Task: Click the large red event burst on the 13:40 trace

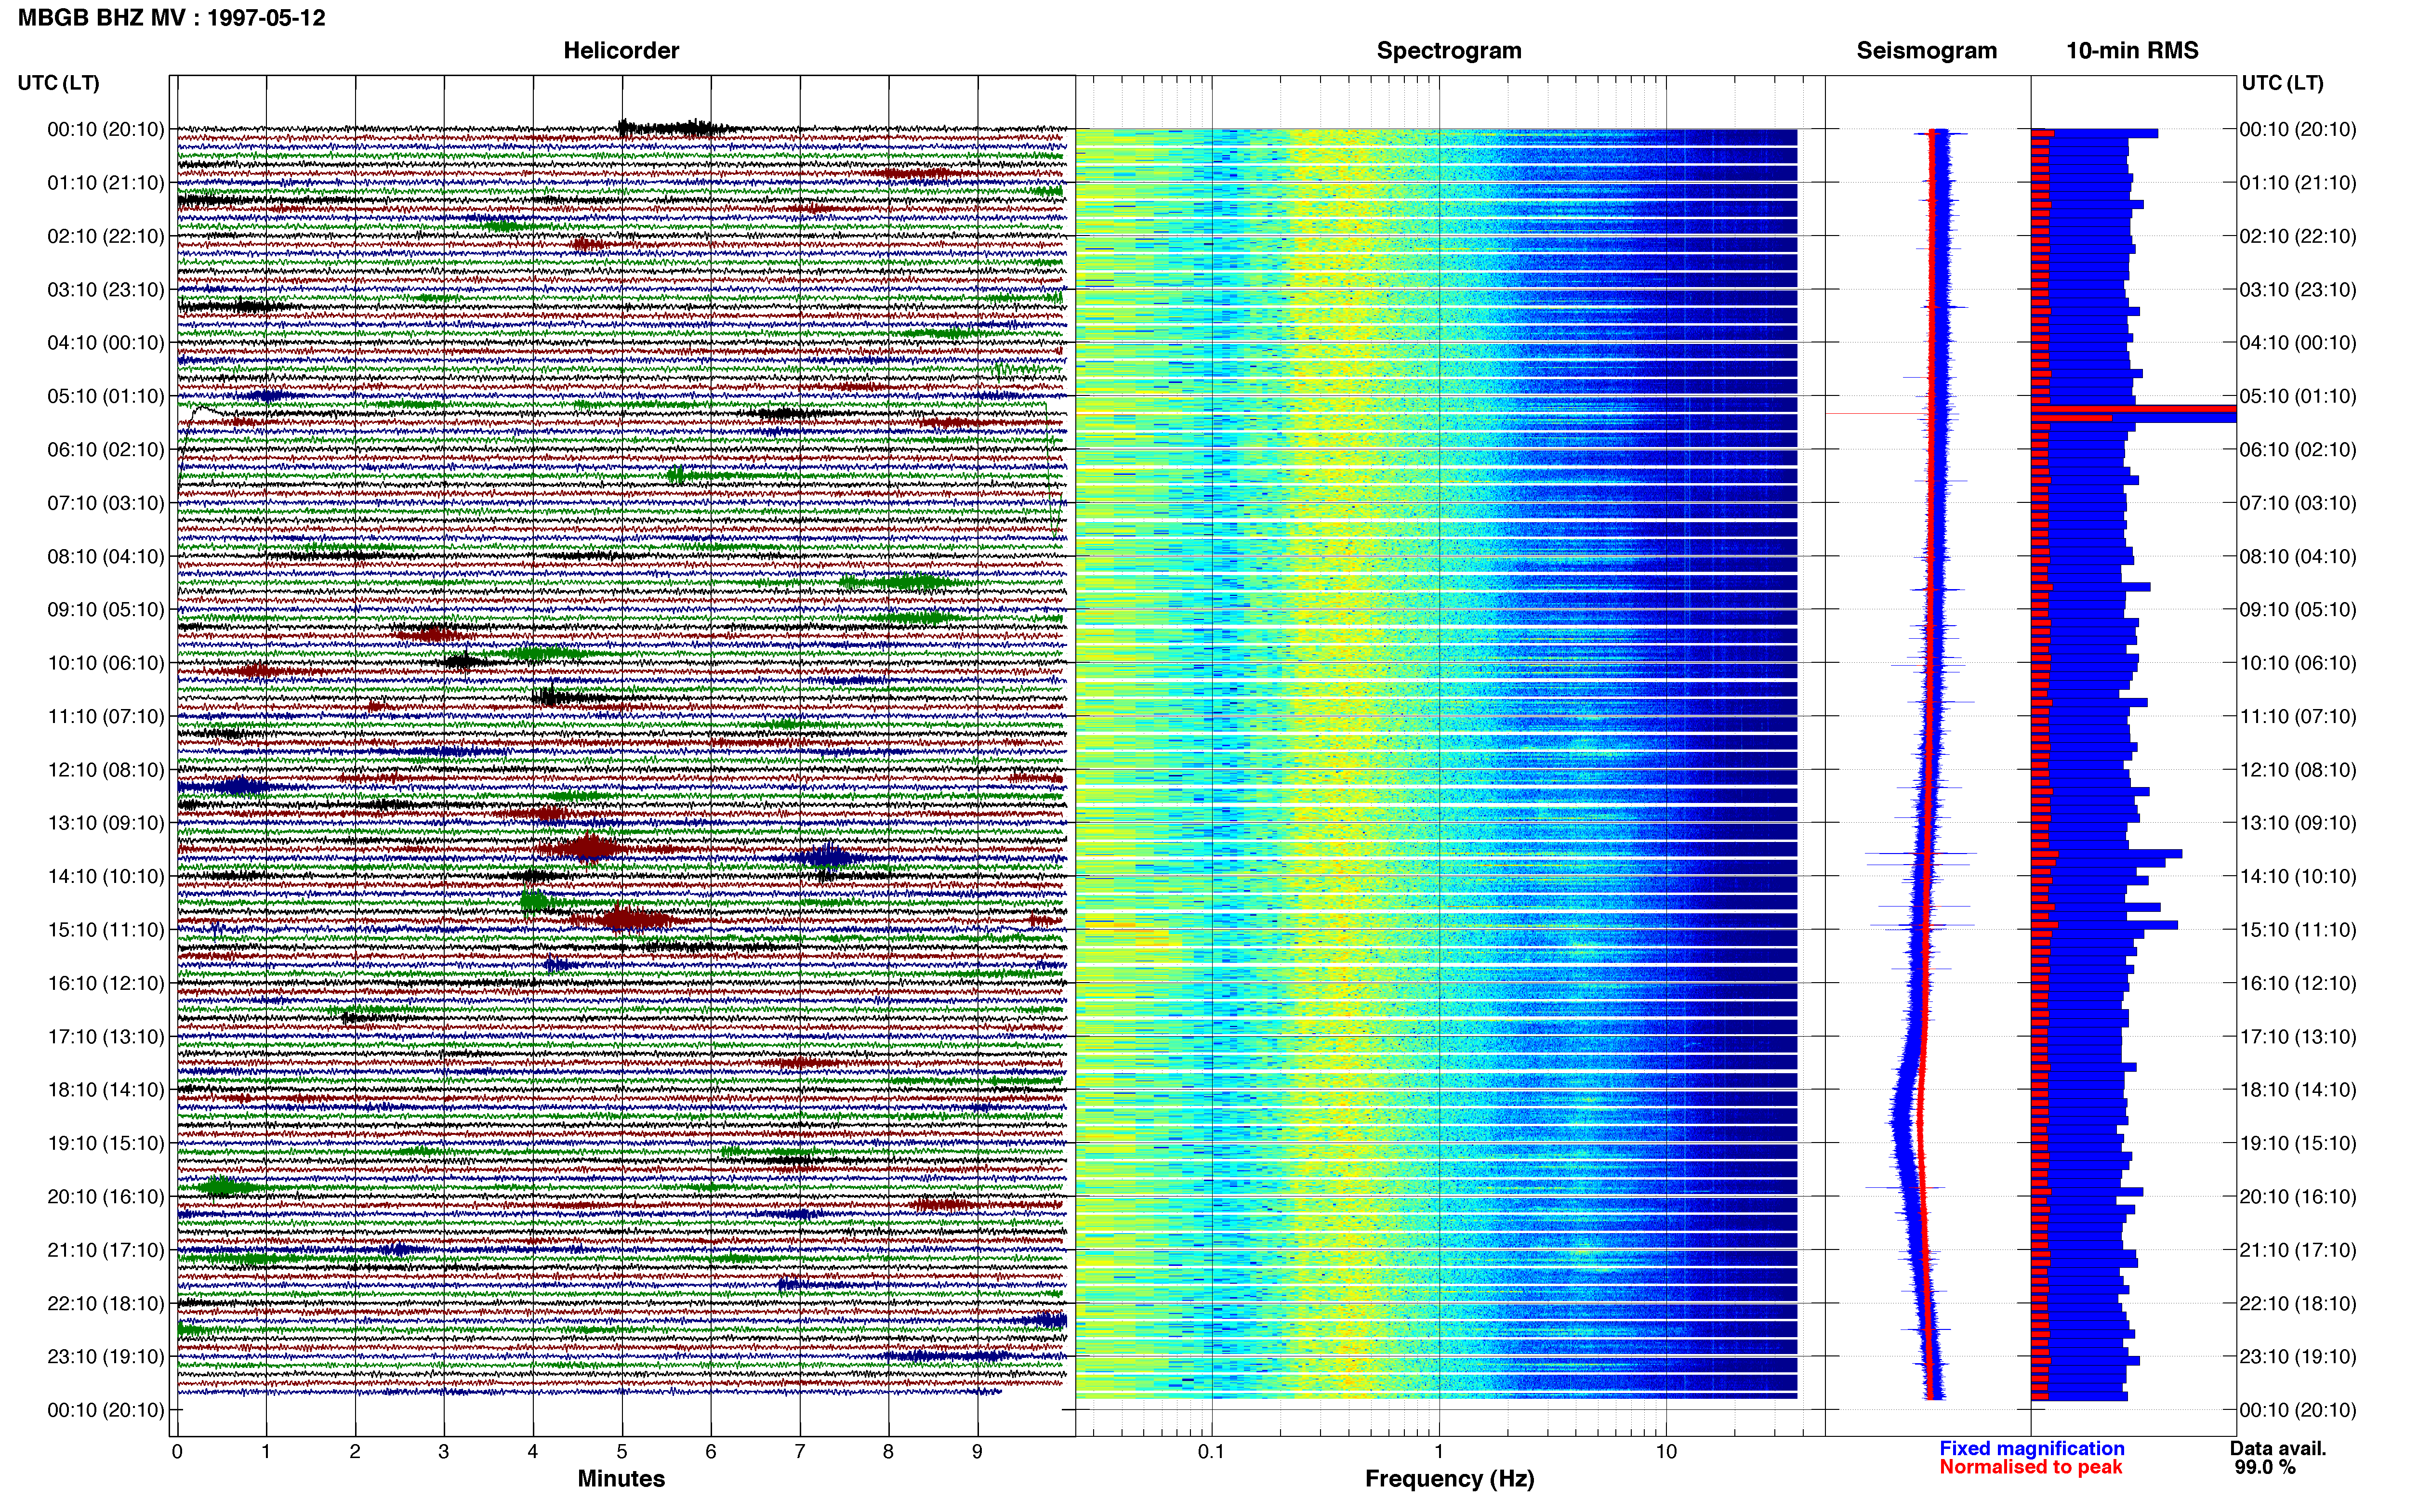Action: [590, 849]
